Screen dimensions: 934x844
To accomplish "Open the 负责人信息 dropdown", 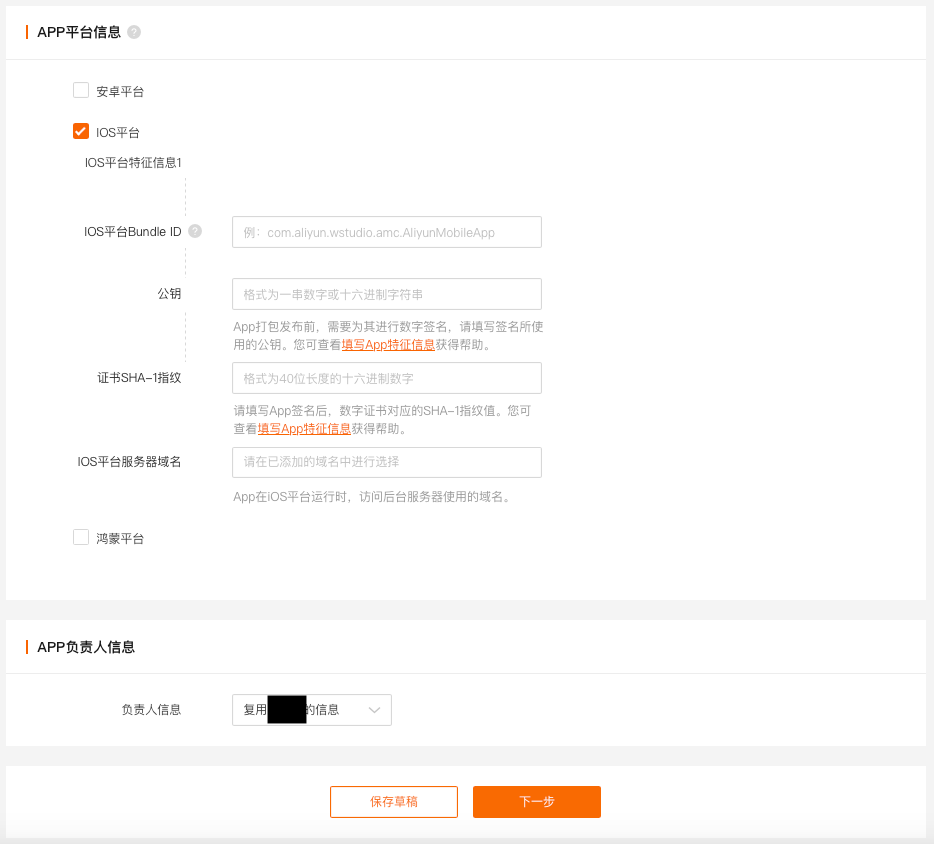I will [312, 709].
